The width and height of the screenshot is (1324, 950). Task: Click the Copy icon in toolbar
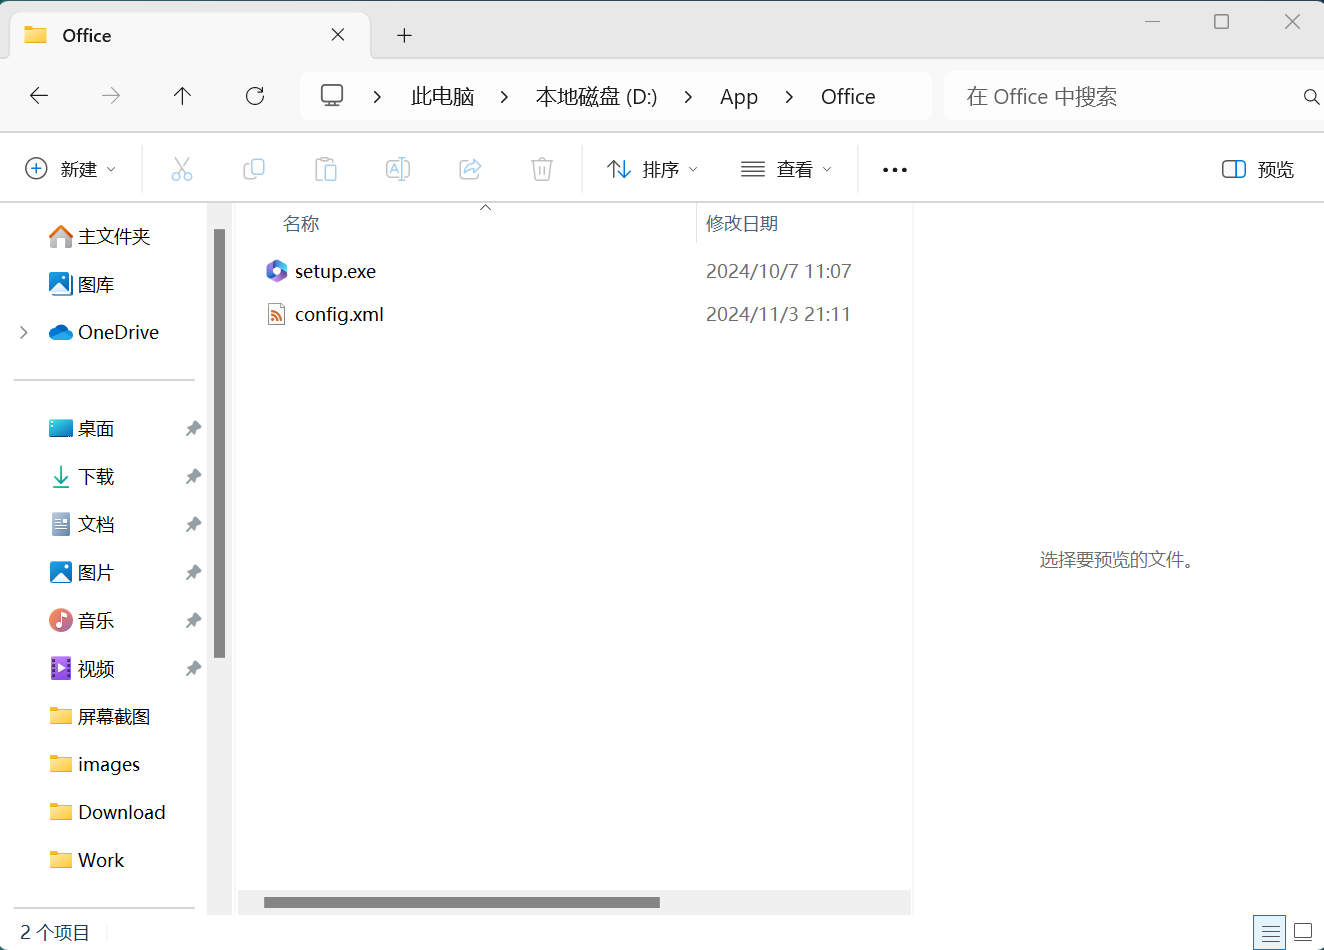tap(254, 169)
